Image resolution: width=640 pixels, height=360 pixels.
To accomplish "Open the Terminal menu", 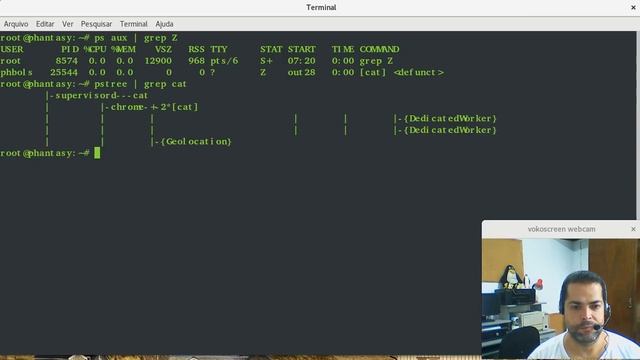I will tap(133, 24).
